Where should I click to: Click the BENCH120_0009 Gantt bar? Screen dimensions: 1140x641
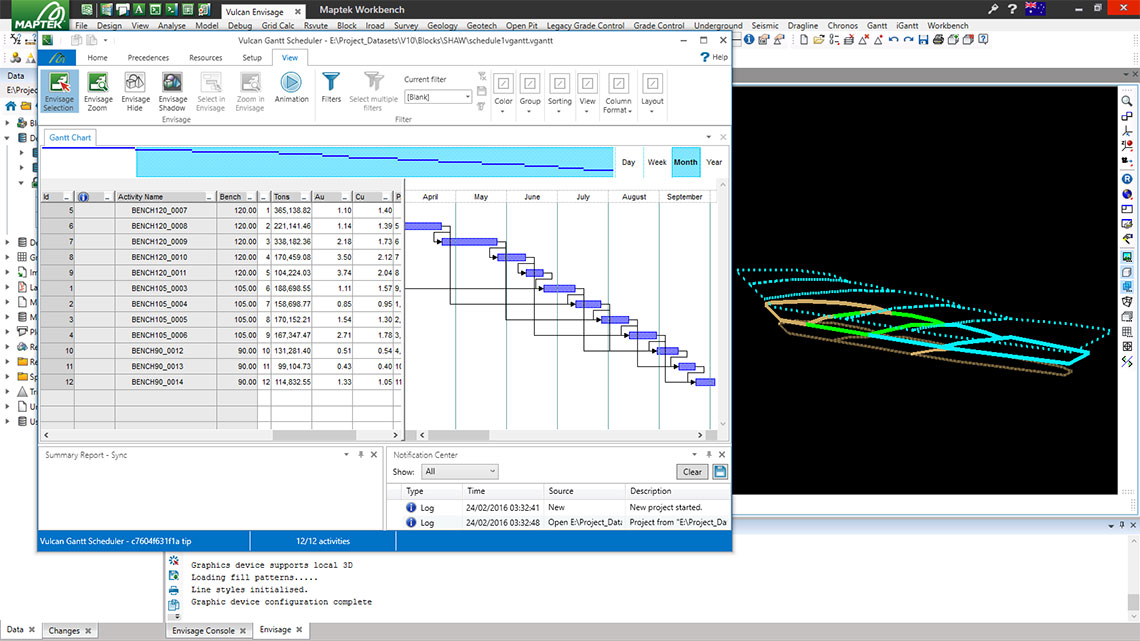tap(470, 242)
